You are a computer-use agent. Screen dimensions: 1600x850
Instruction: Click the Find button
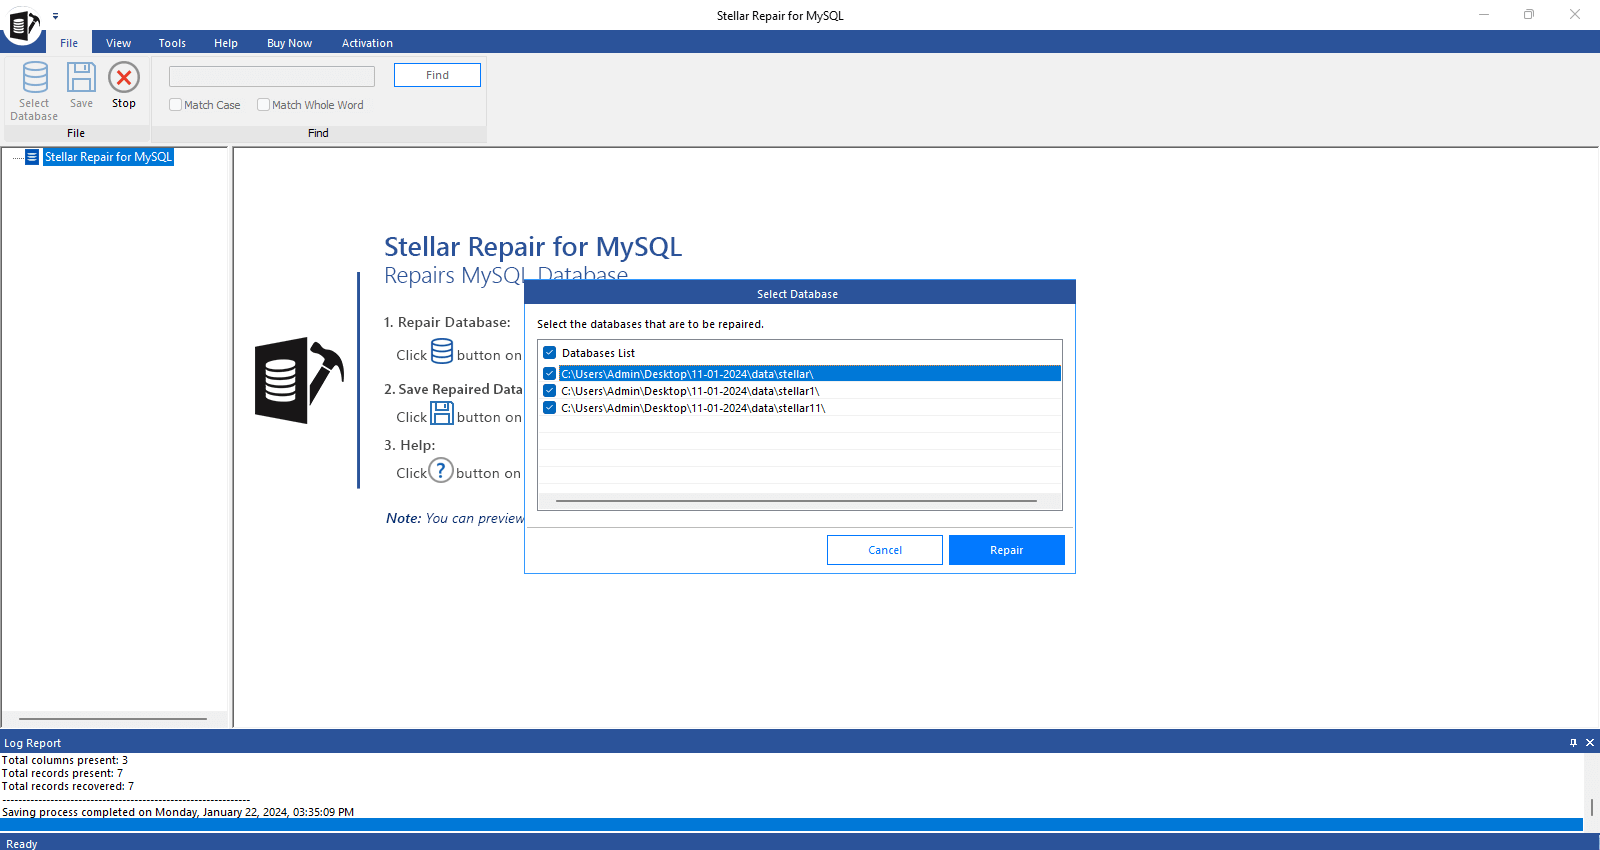tap(437, 75)
